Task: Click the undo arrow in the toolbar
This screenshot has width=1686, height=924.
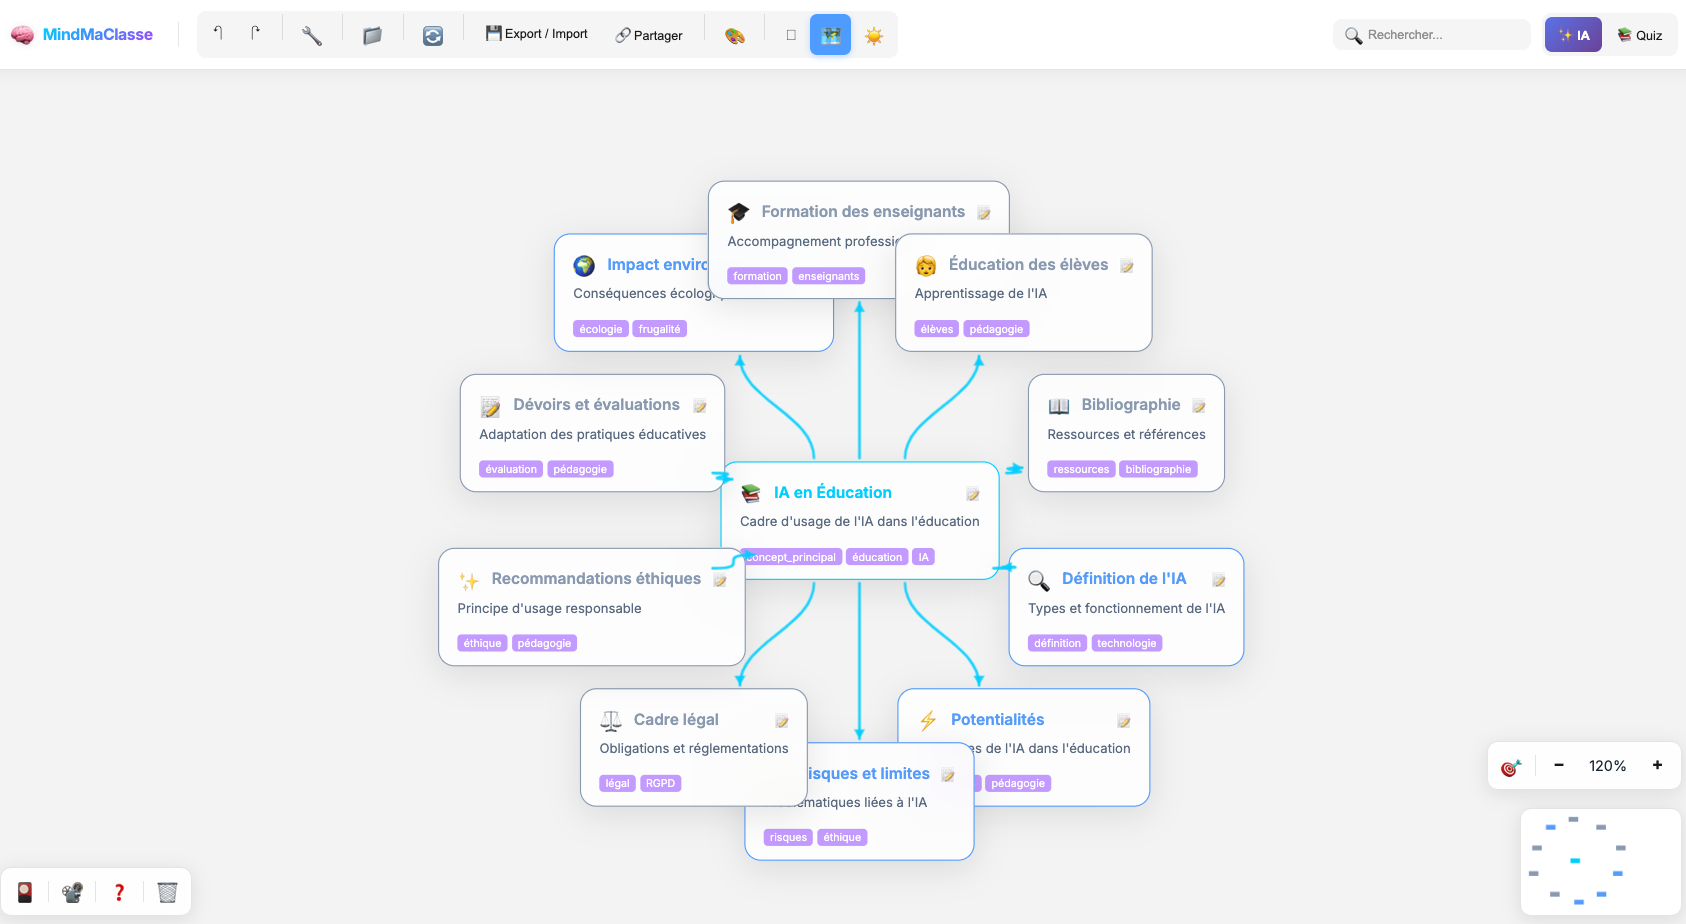Action: 218,34
